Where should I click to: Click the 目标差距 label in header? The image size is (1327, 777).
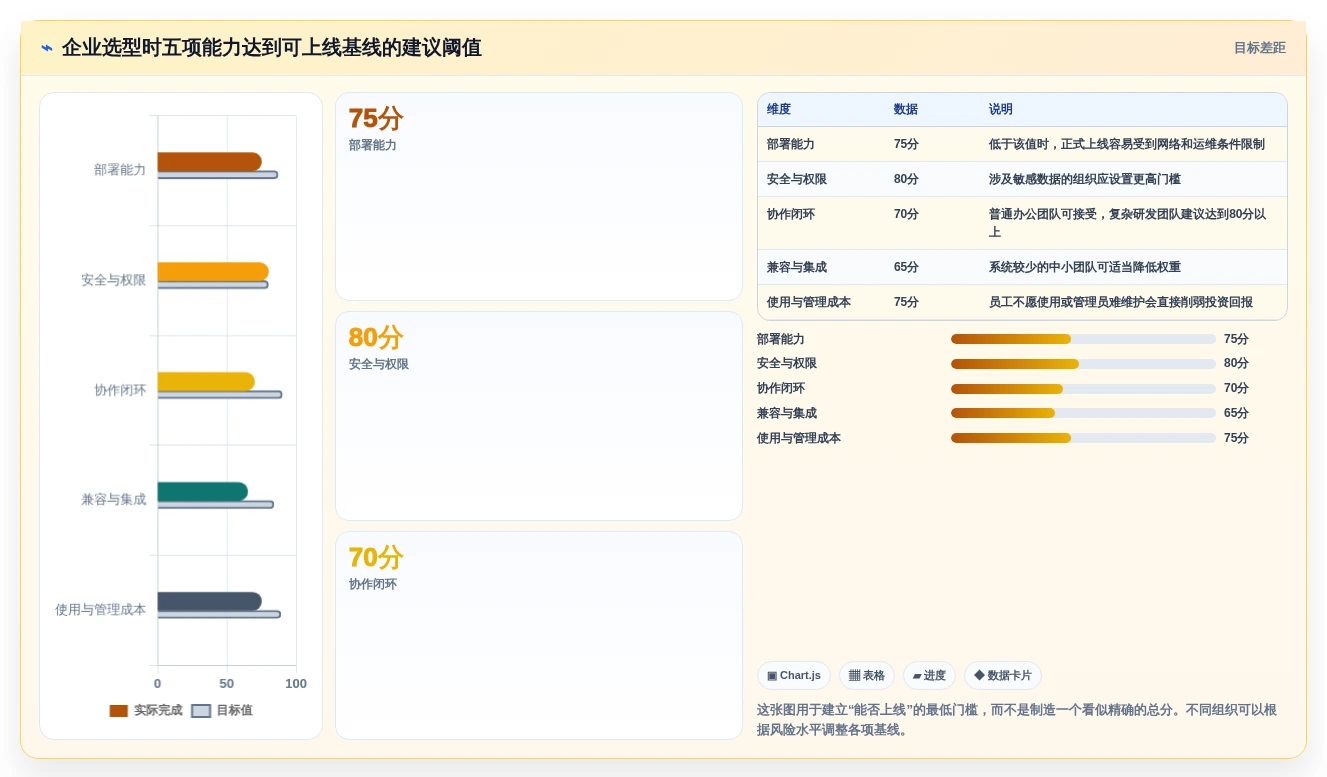[1259, 48]
